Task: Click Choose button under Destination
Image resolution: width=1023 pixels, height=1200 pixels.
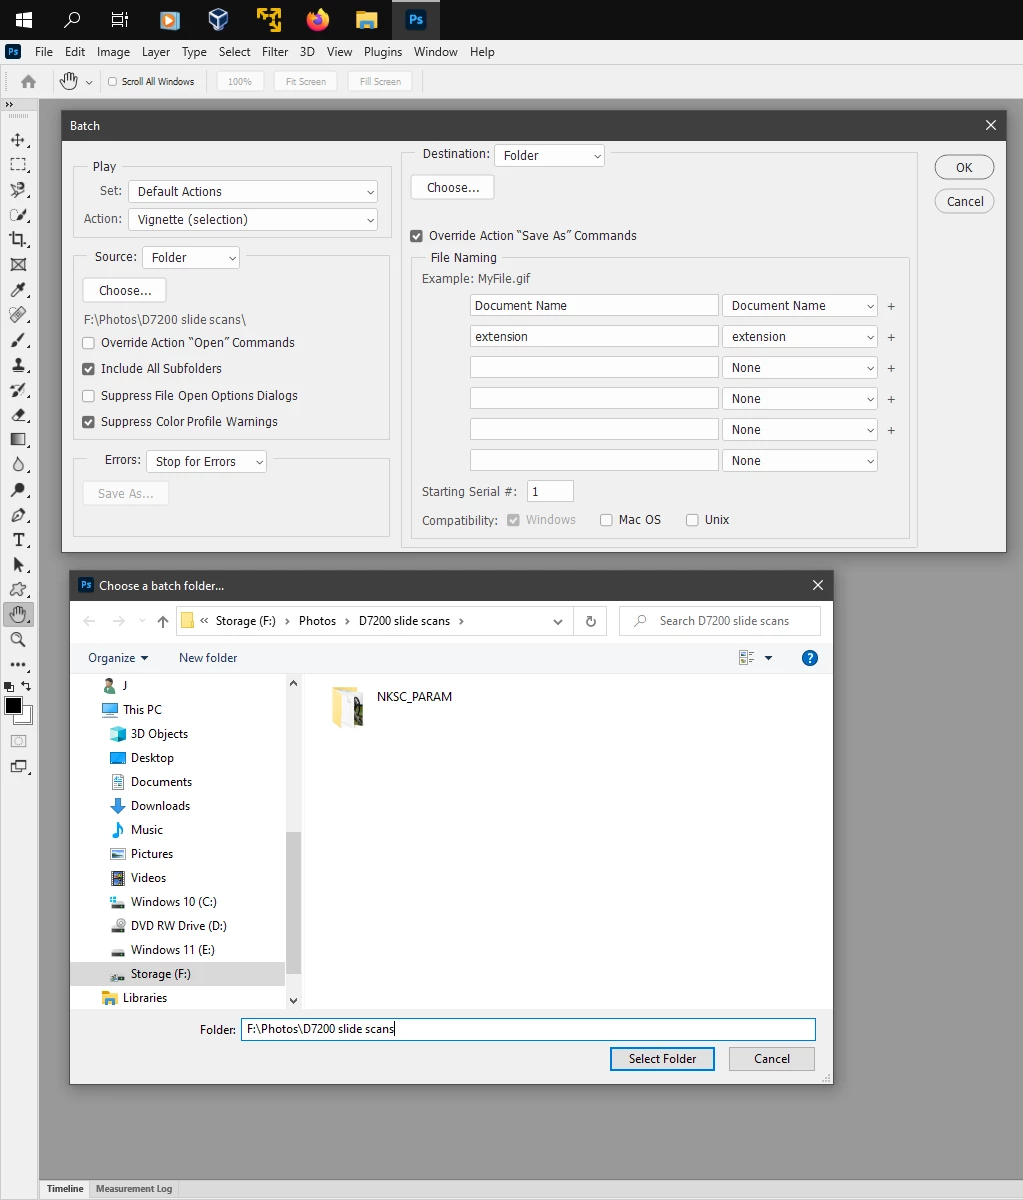Action: pyautogui.click(x=453, y=188)
